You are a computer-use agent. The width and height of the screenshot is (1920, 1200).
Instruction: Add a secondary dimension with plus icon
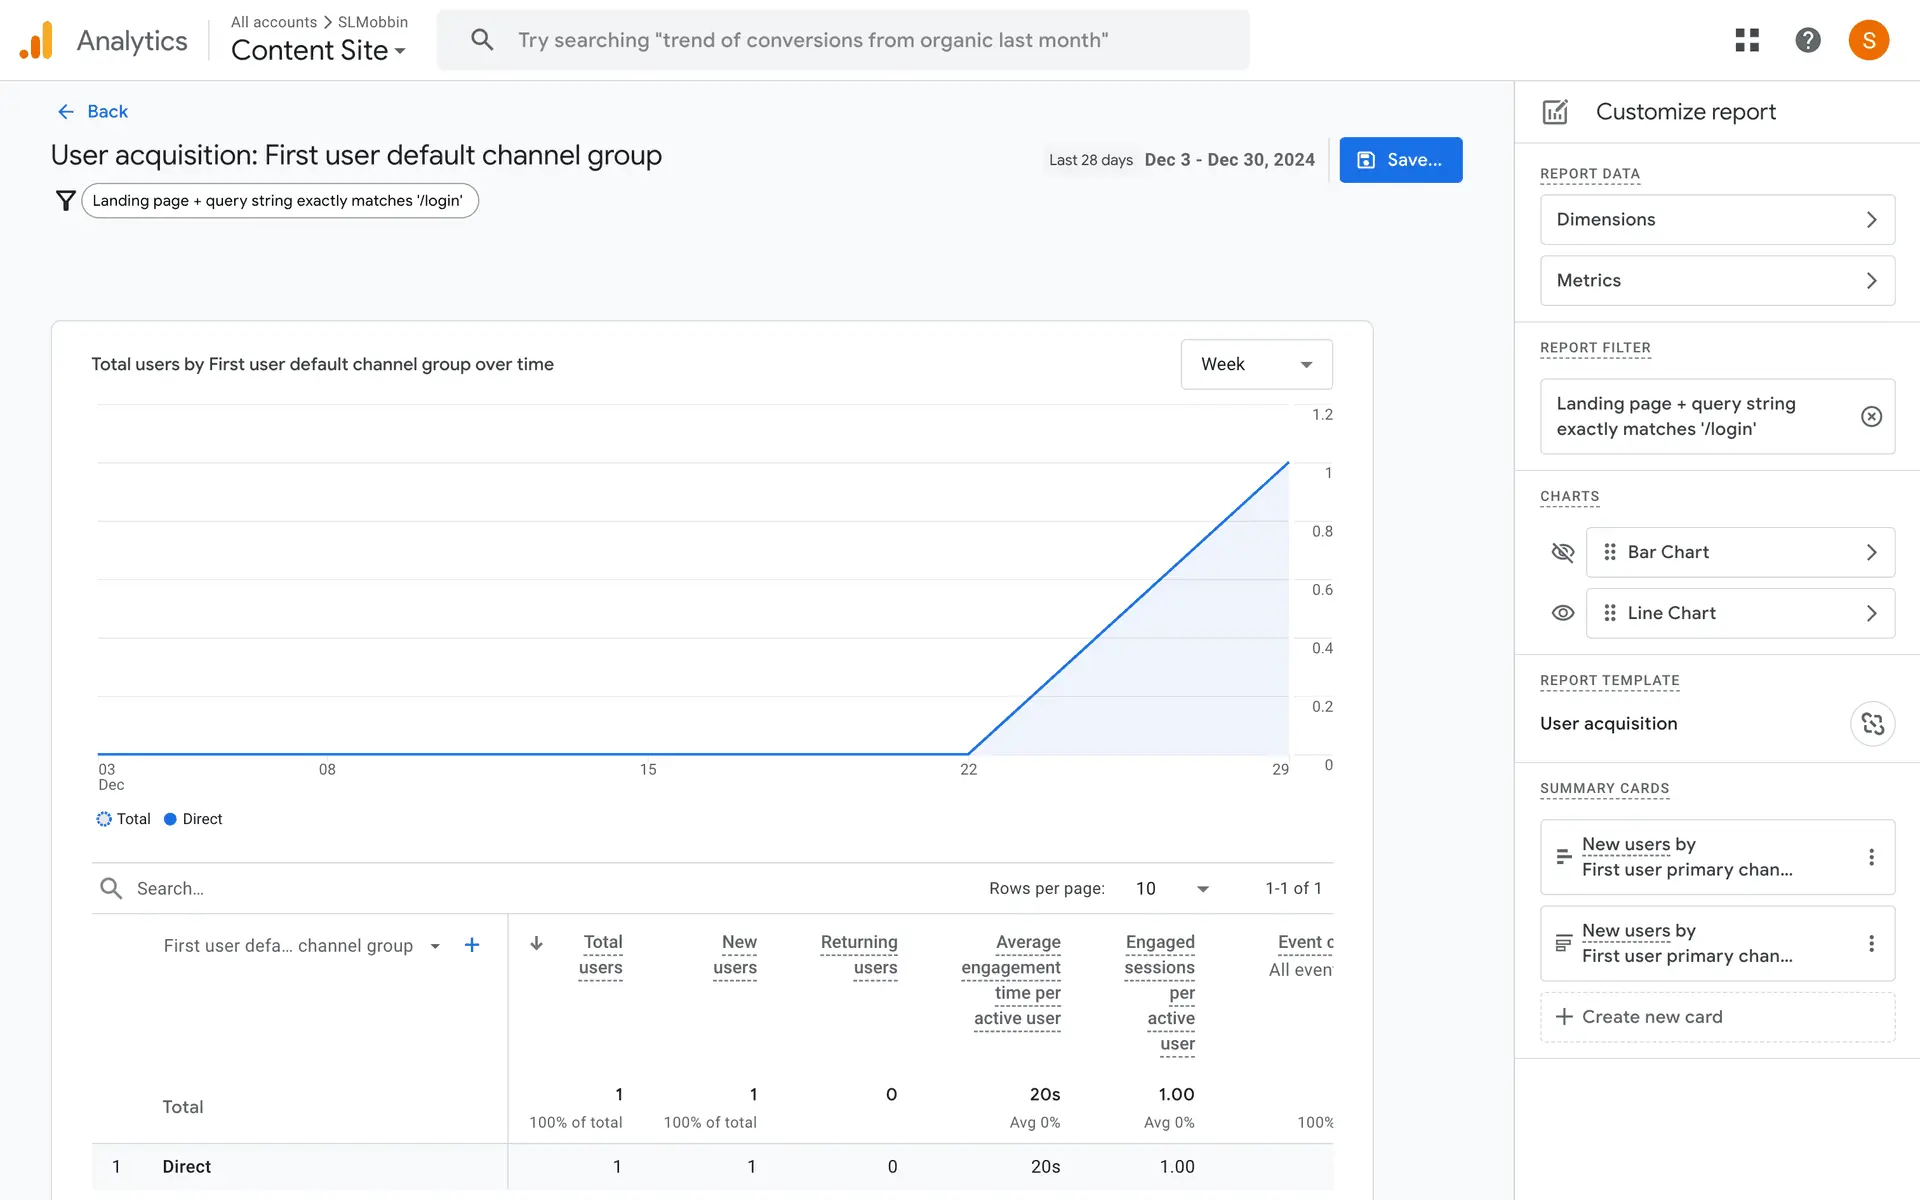click(472, 945)
